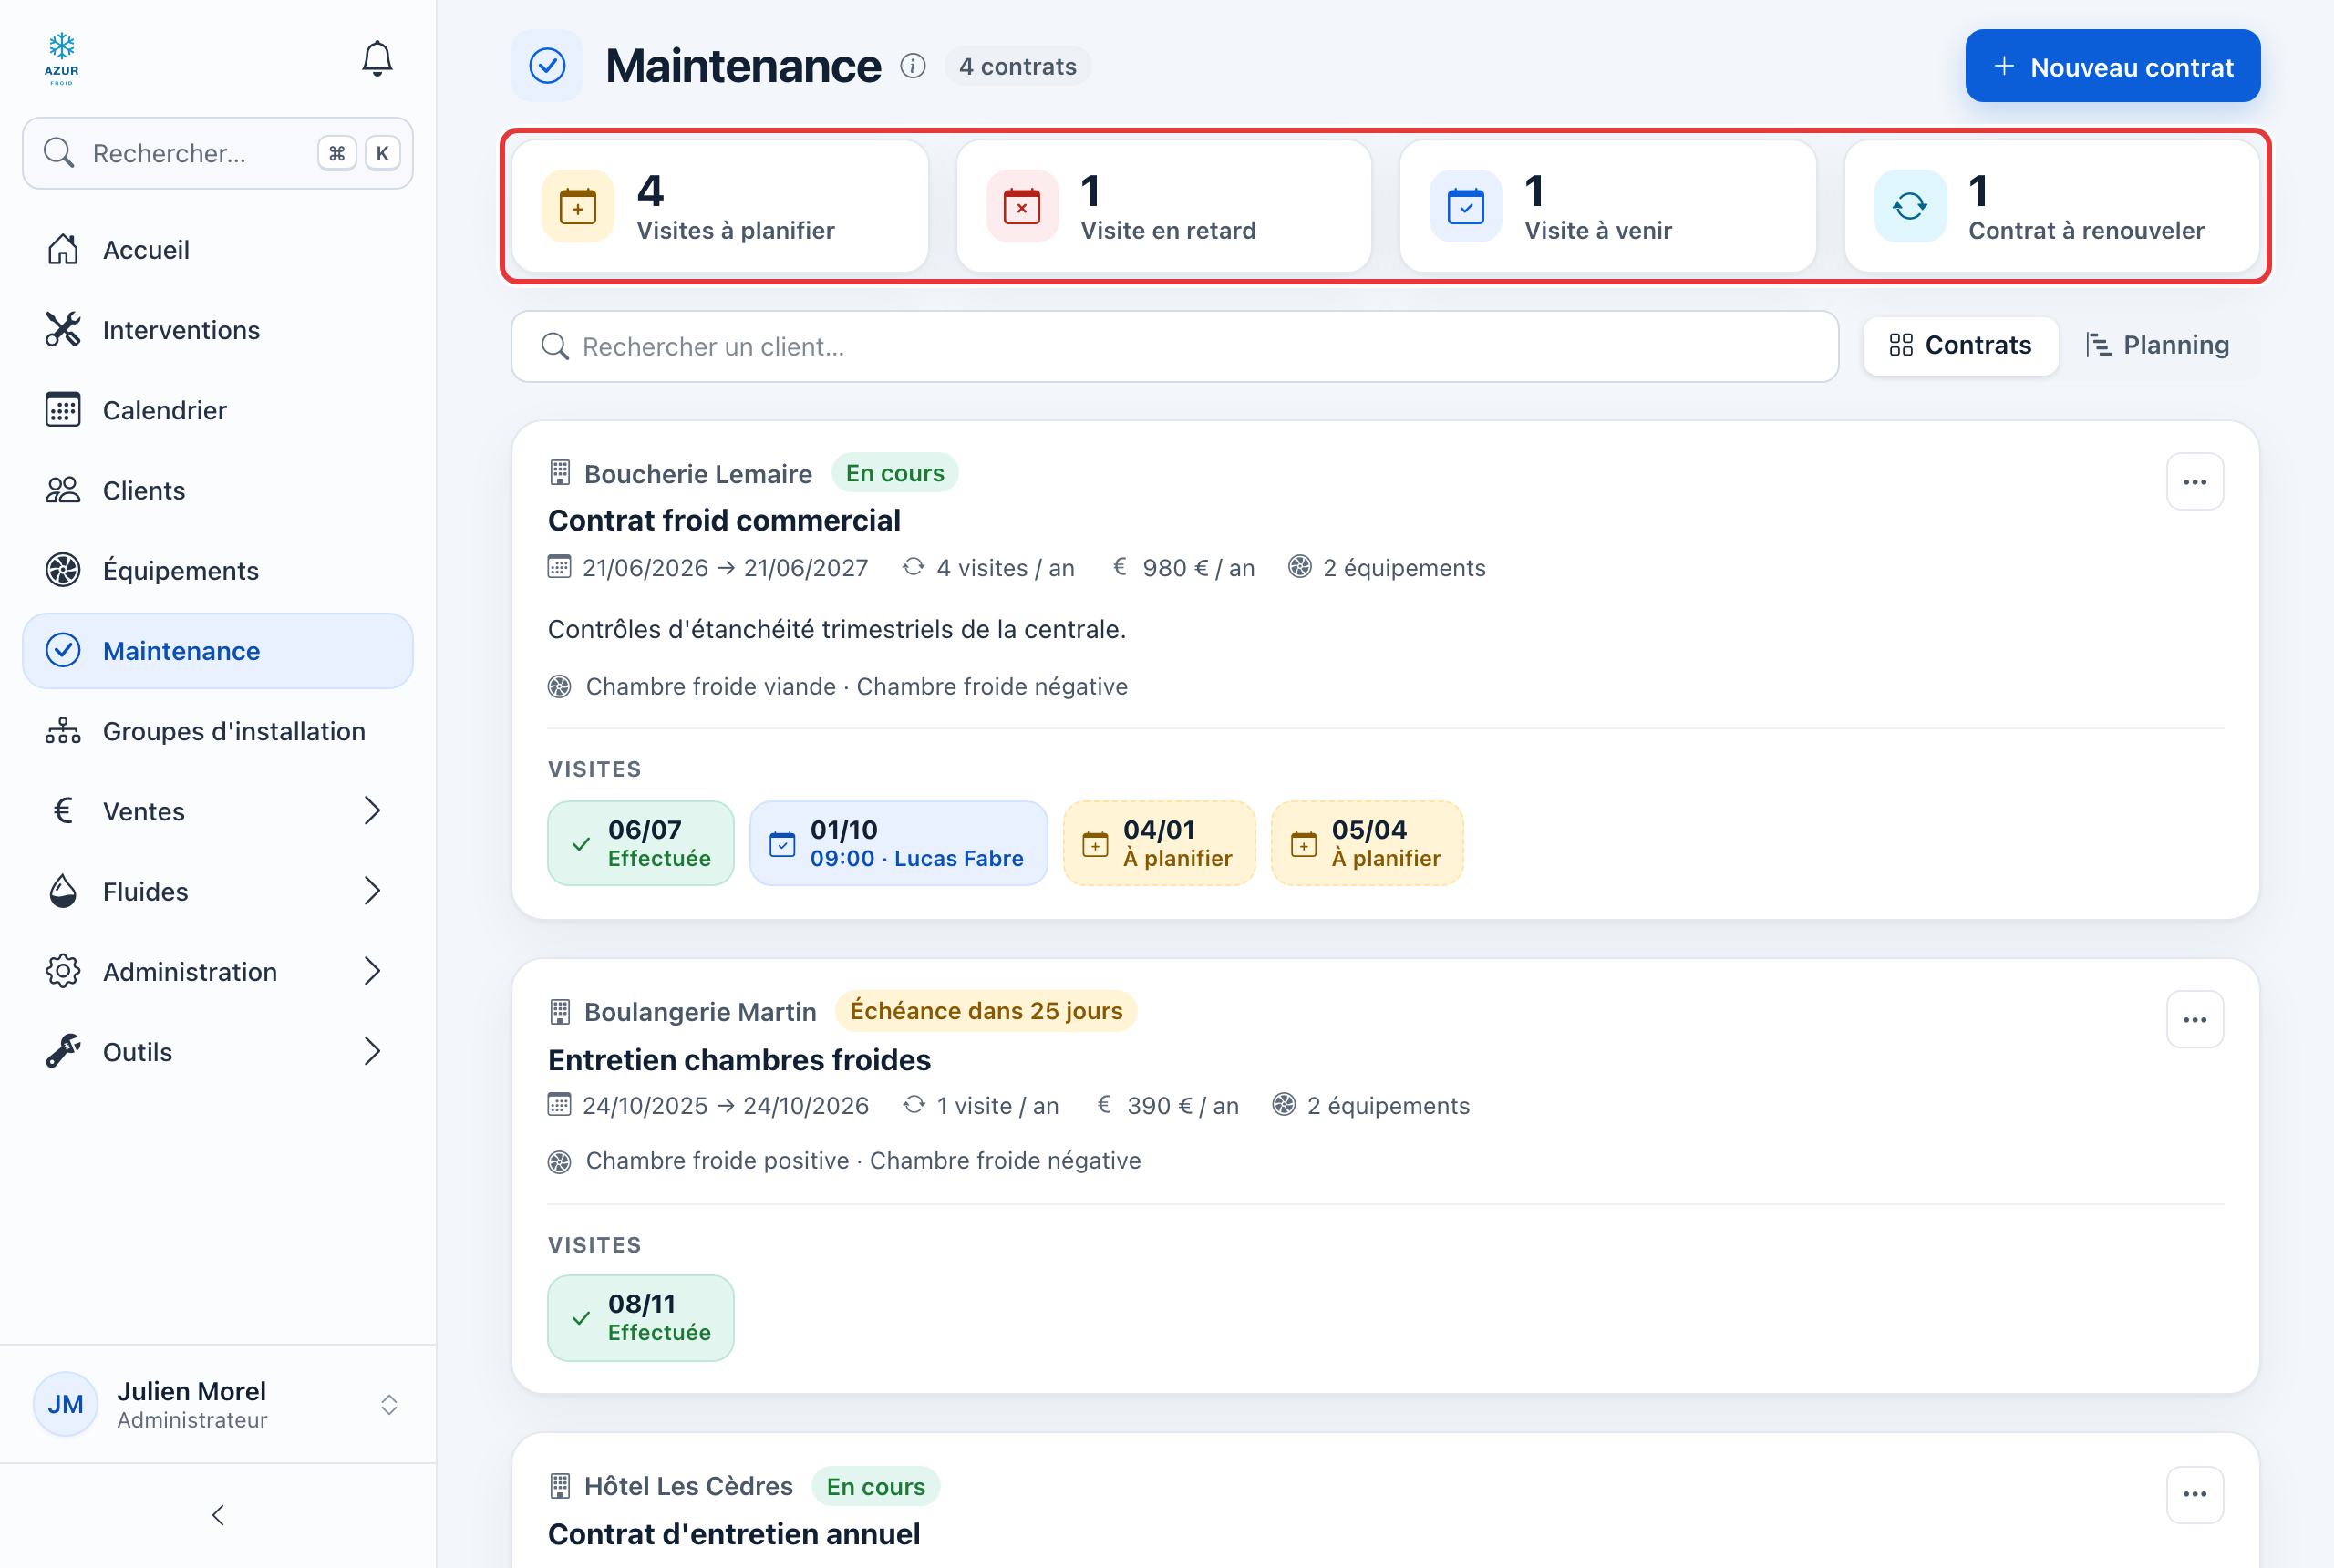Open the 08/11 Effectuée visit chip

click(x=641, y=1317)
